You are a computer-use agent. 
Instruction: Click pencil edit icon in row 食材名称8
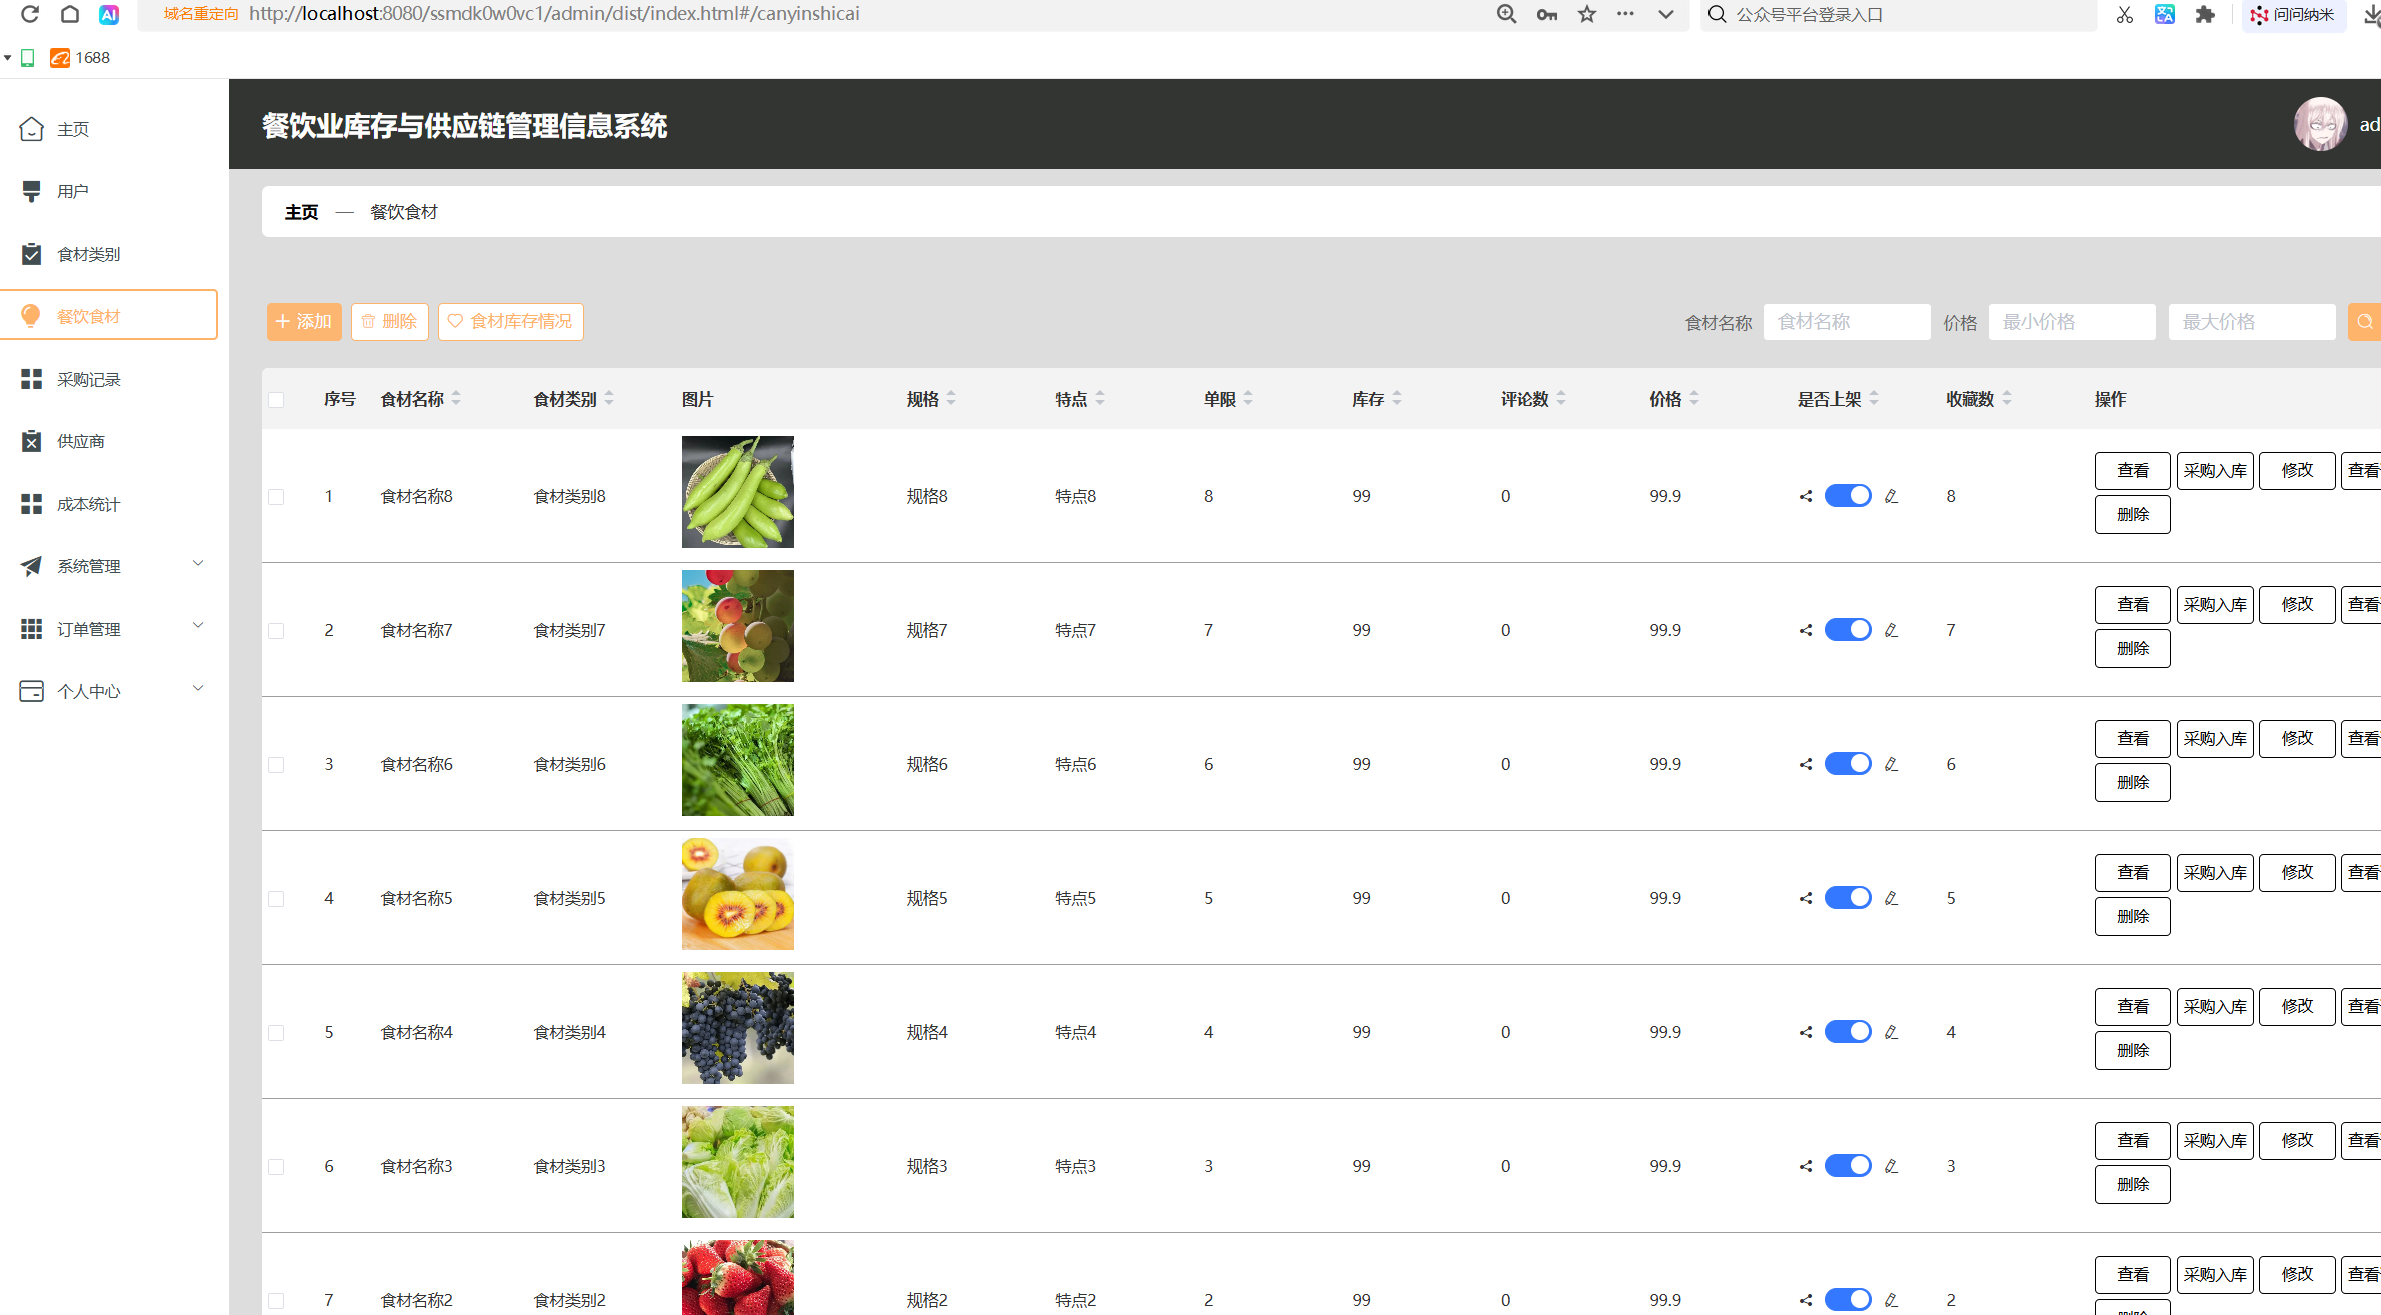pyautogui.click(x=1891, y=496)
